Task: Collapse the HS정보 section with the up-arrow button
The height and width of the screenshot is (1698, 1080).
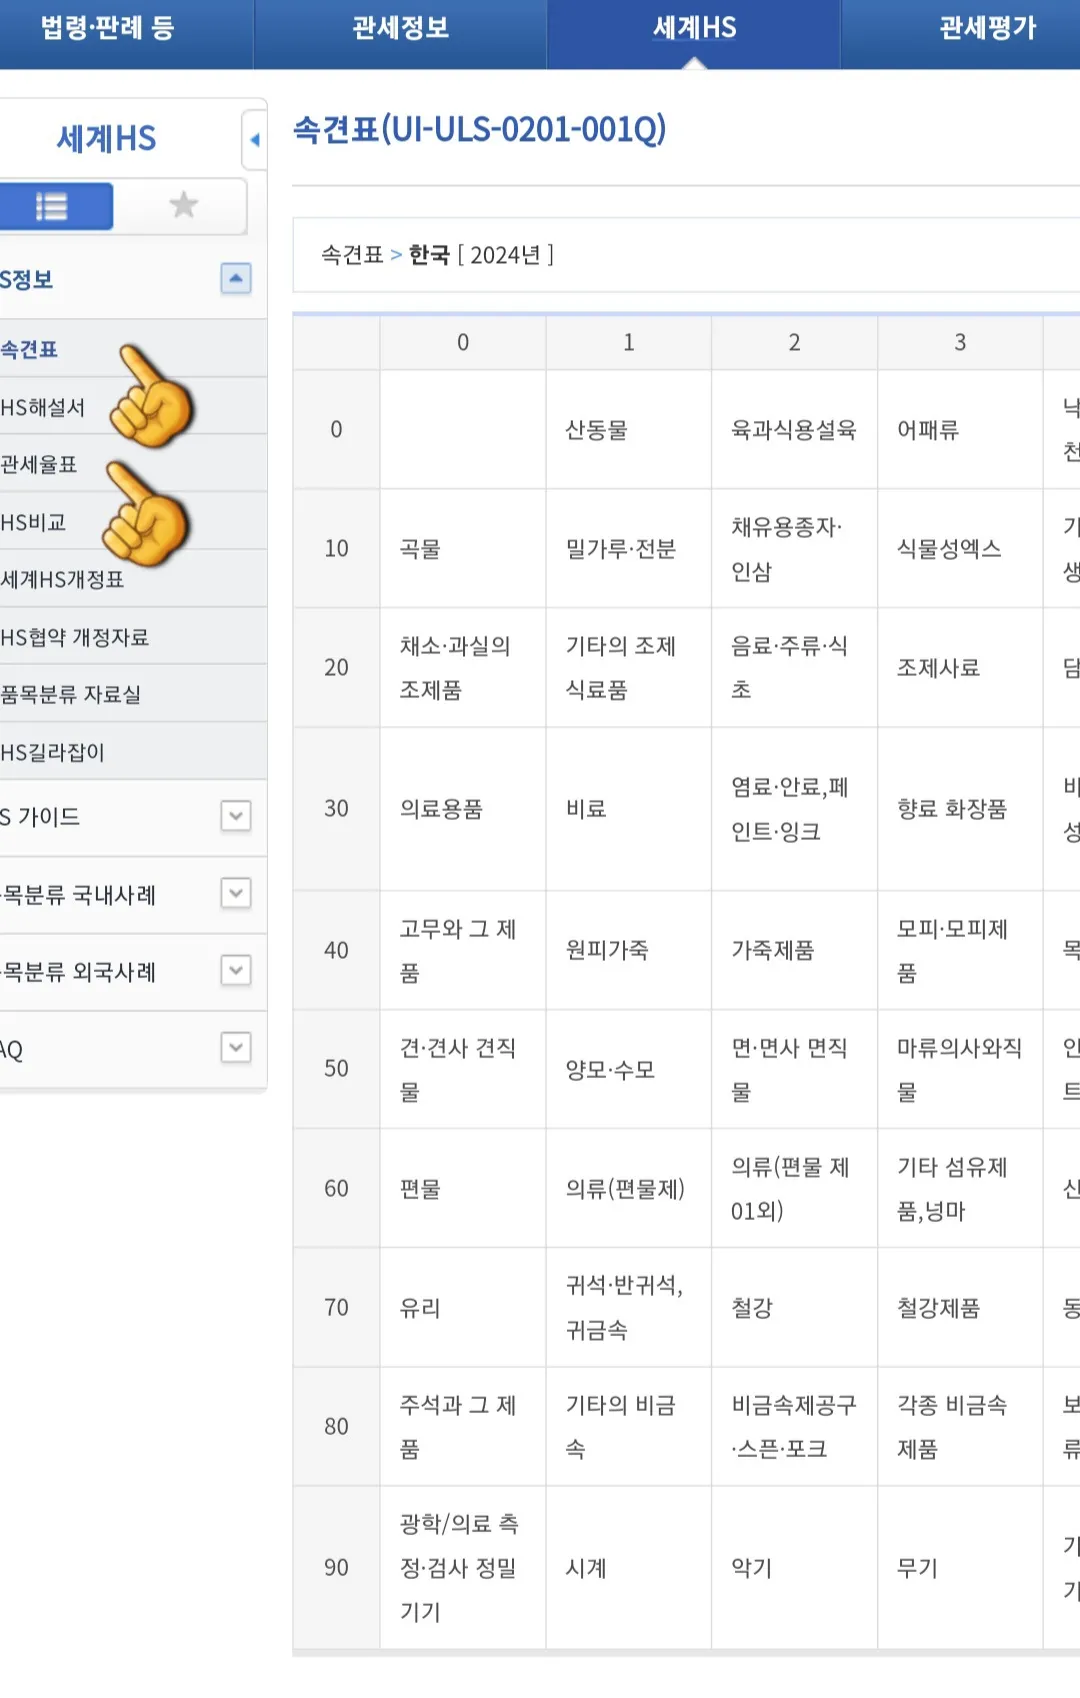Action: [236, 280]
